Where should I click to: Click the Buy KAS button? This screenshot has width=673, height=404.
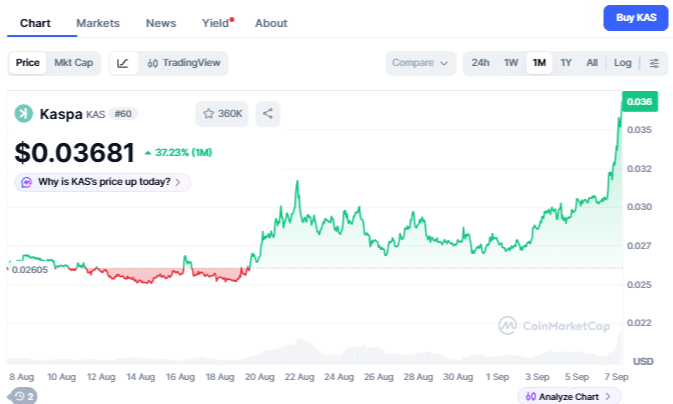tap(636, 18)
